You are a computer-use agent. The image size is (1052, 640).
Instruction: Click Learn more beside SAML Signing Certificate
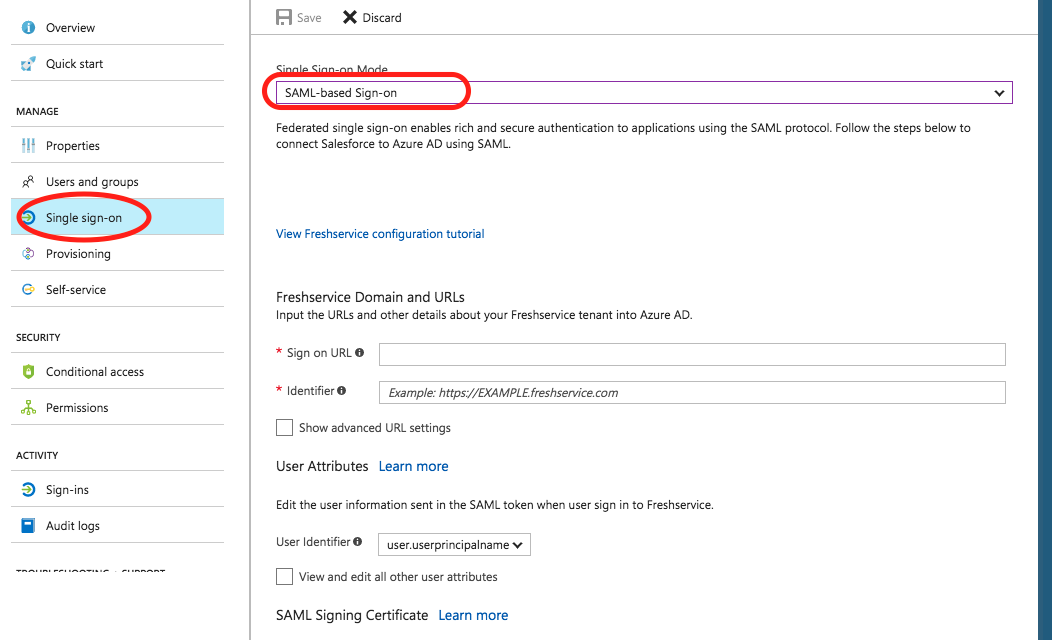[473, 615]
